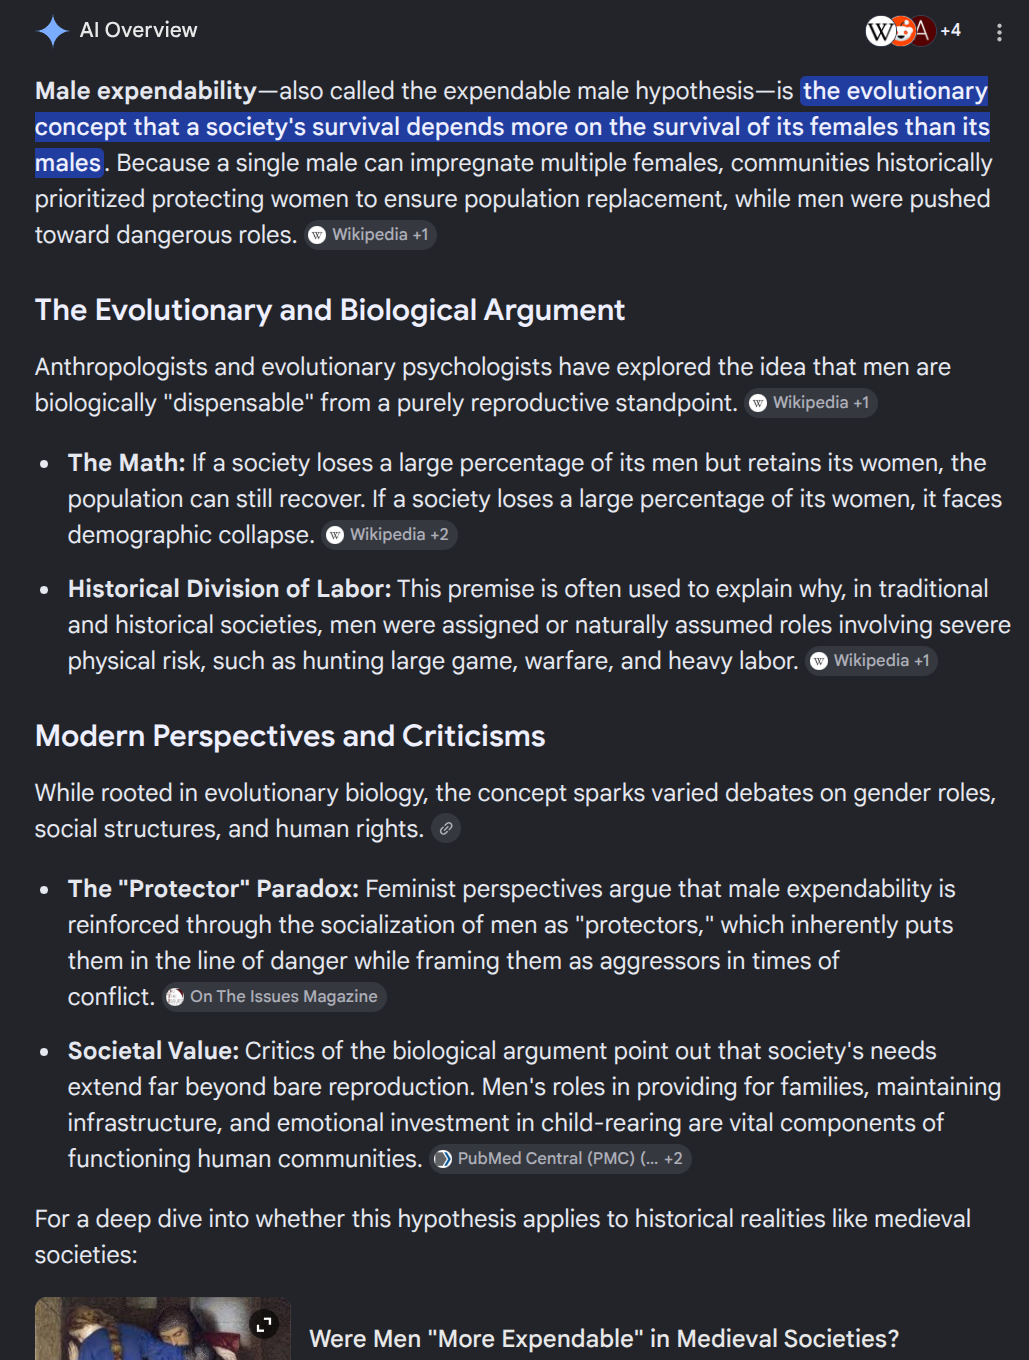This screenshot has width=1029, height=1360.
Task: Click the Modern Perspectives and Criticisms heading
Action: tap(290, 736)
